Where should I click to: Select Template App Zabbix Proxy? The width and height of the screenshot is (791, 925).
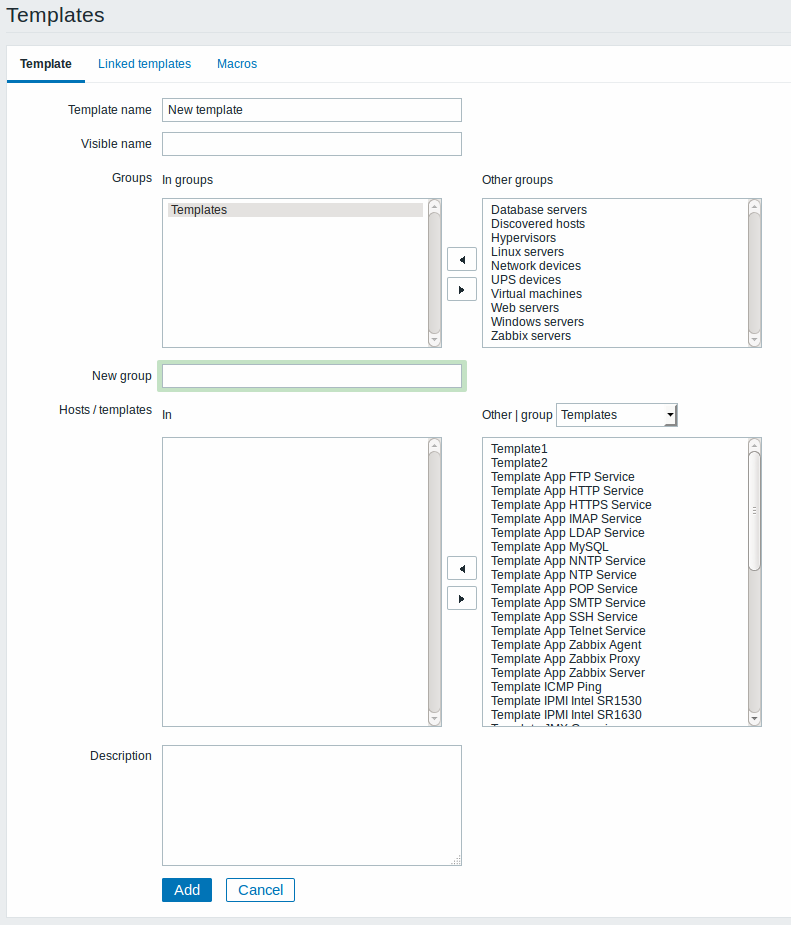[565, 659]
